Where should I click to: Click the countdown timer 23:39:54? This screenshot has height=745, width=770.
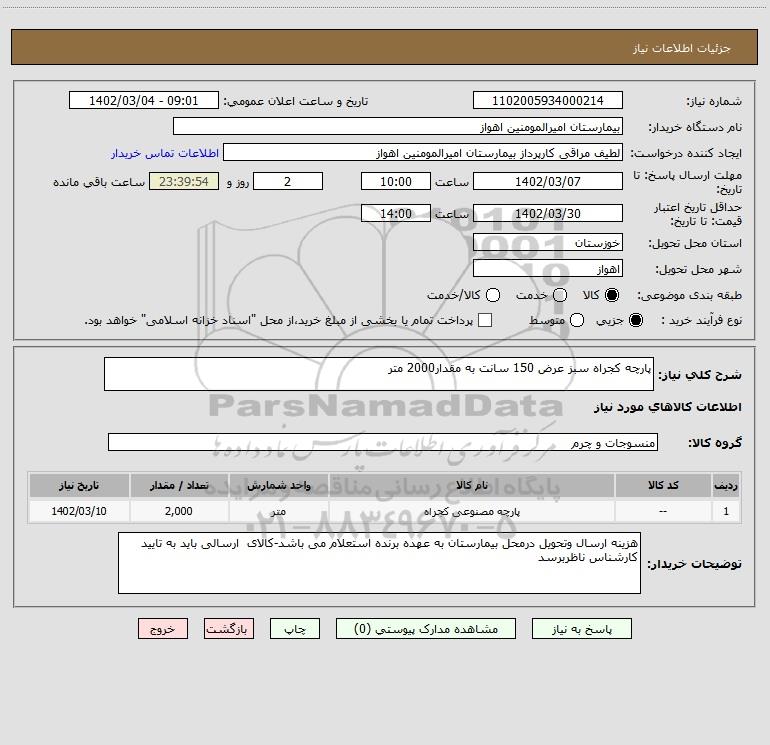click(x=184, y=181)
